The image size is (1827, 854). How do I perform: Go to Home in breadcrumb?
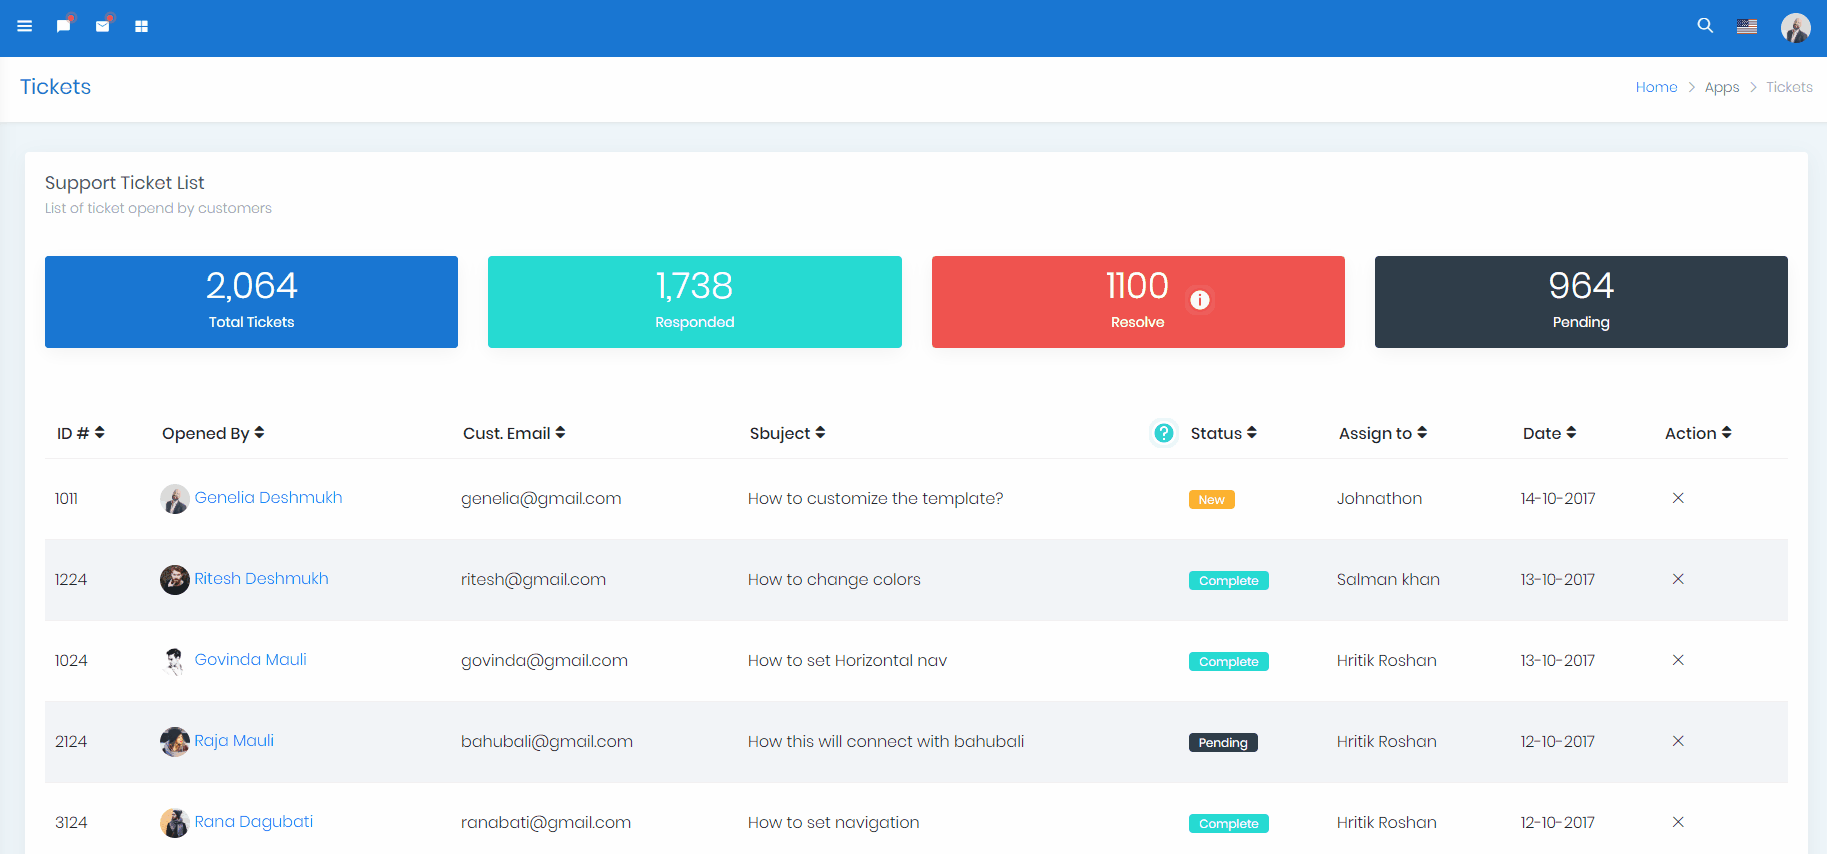pos(1656,87)
